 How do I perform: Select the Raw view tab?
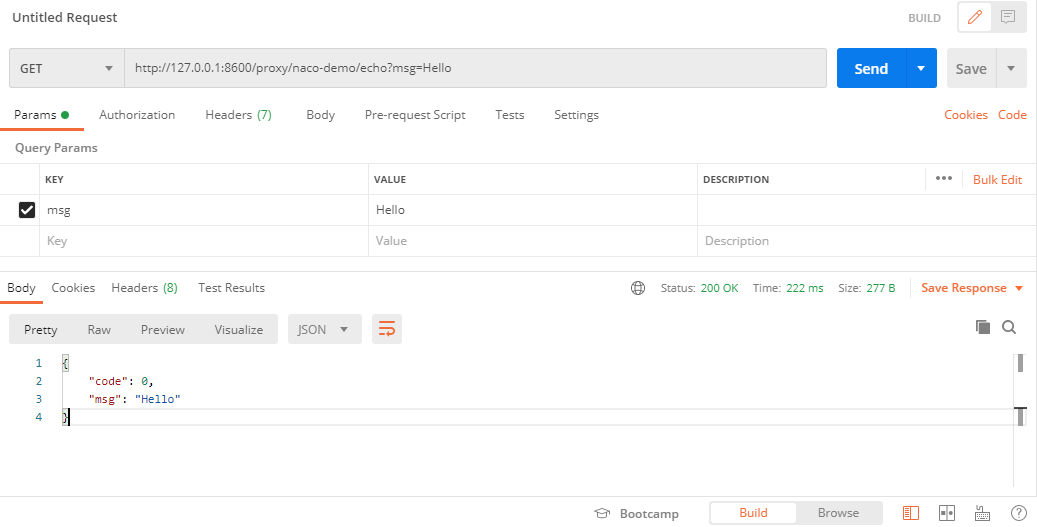coord(99,329)
